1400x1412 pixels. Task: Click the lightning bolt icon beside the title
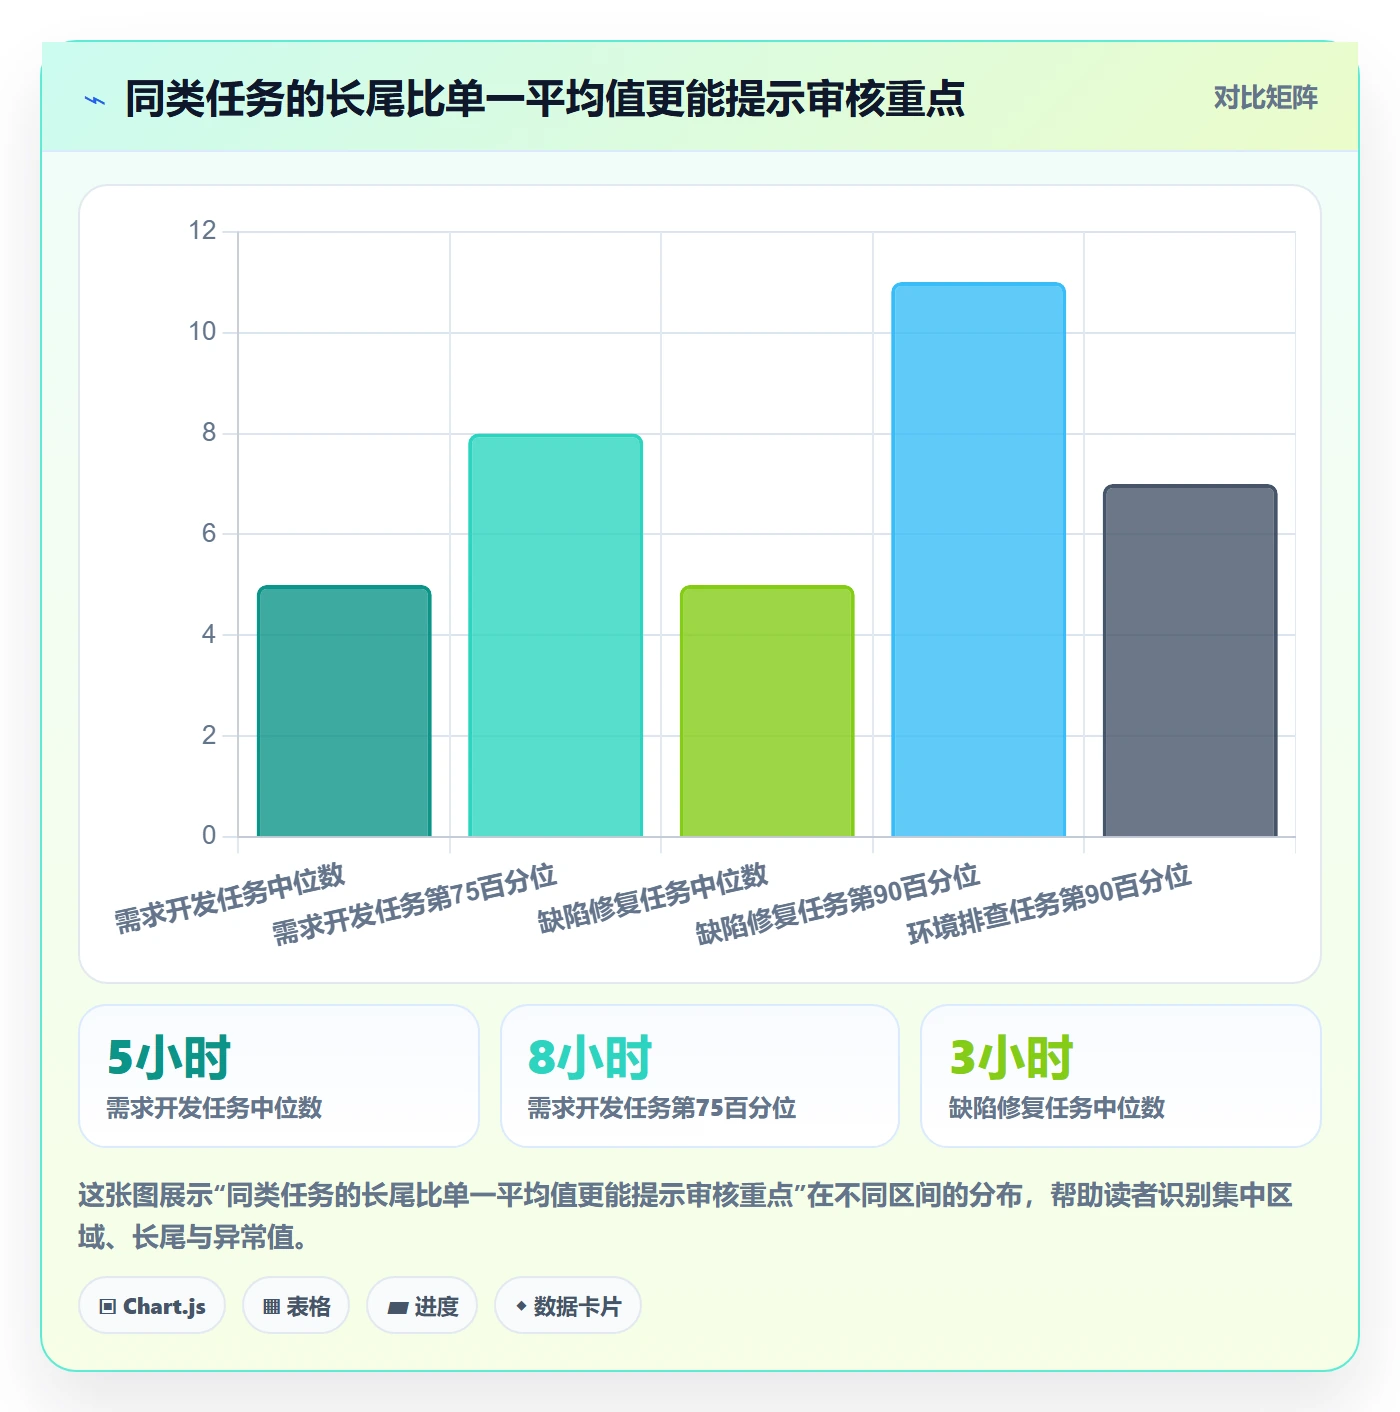click(95, 100)
